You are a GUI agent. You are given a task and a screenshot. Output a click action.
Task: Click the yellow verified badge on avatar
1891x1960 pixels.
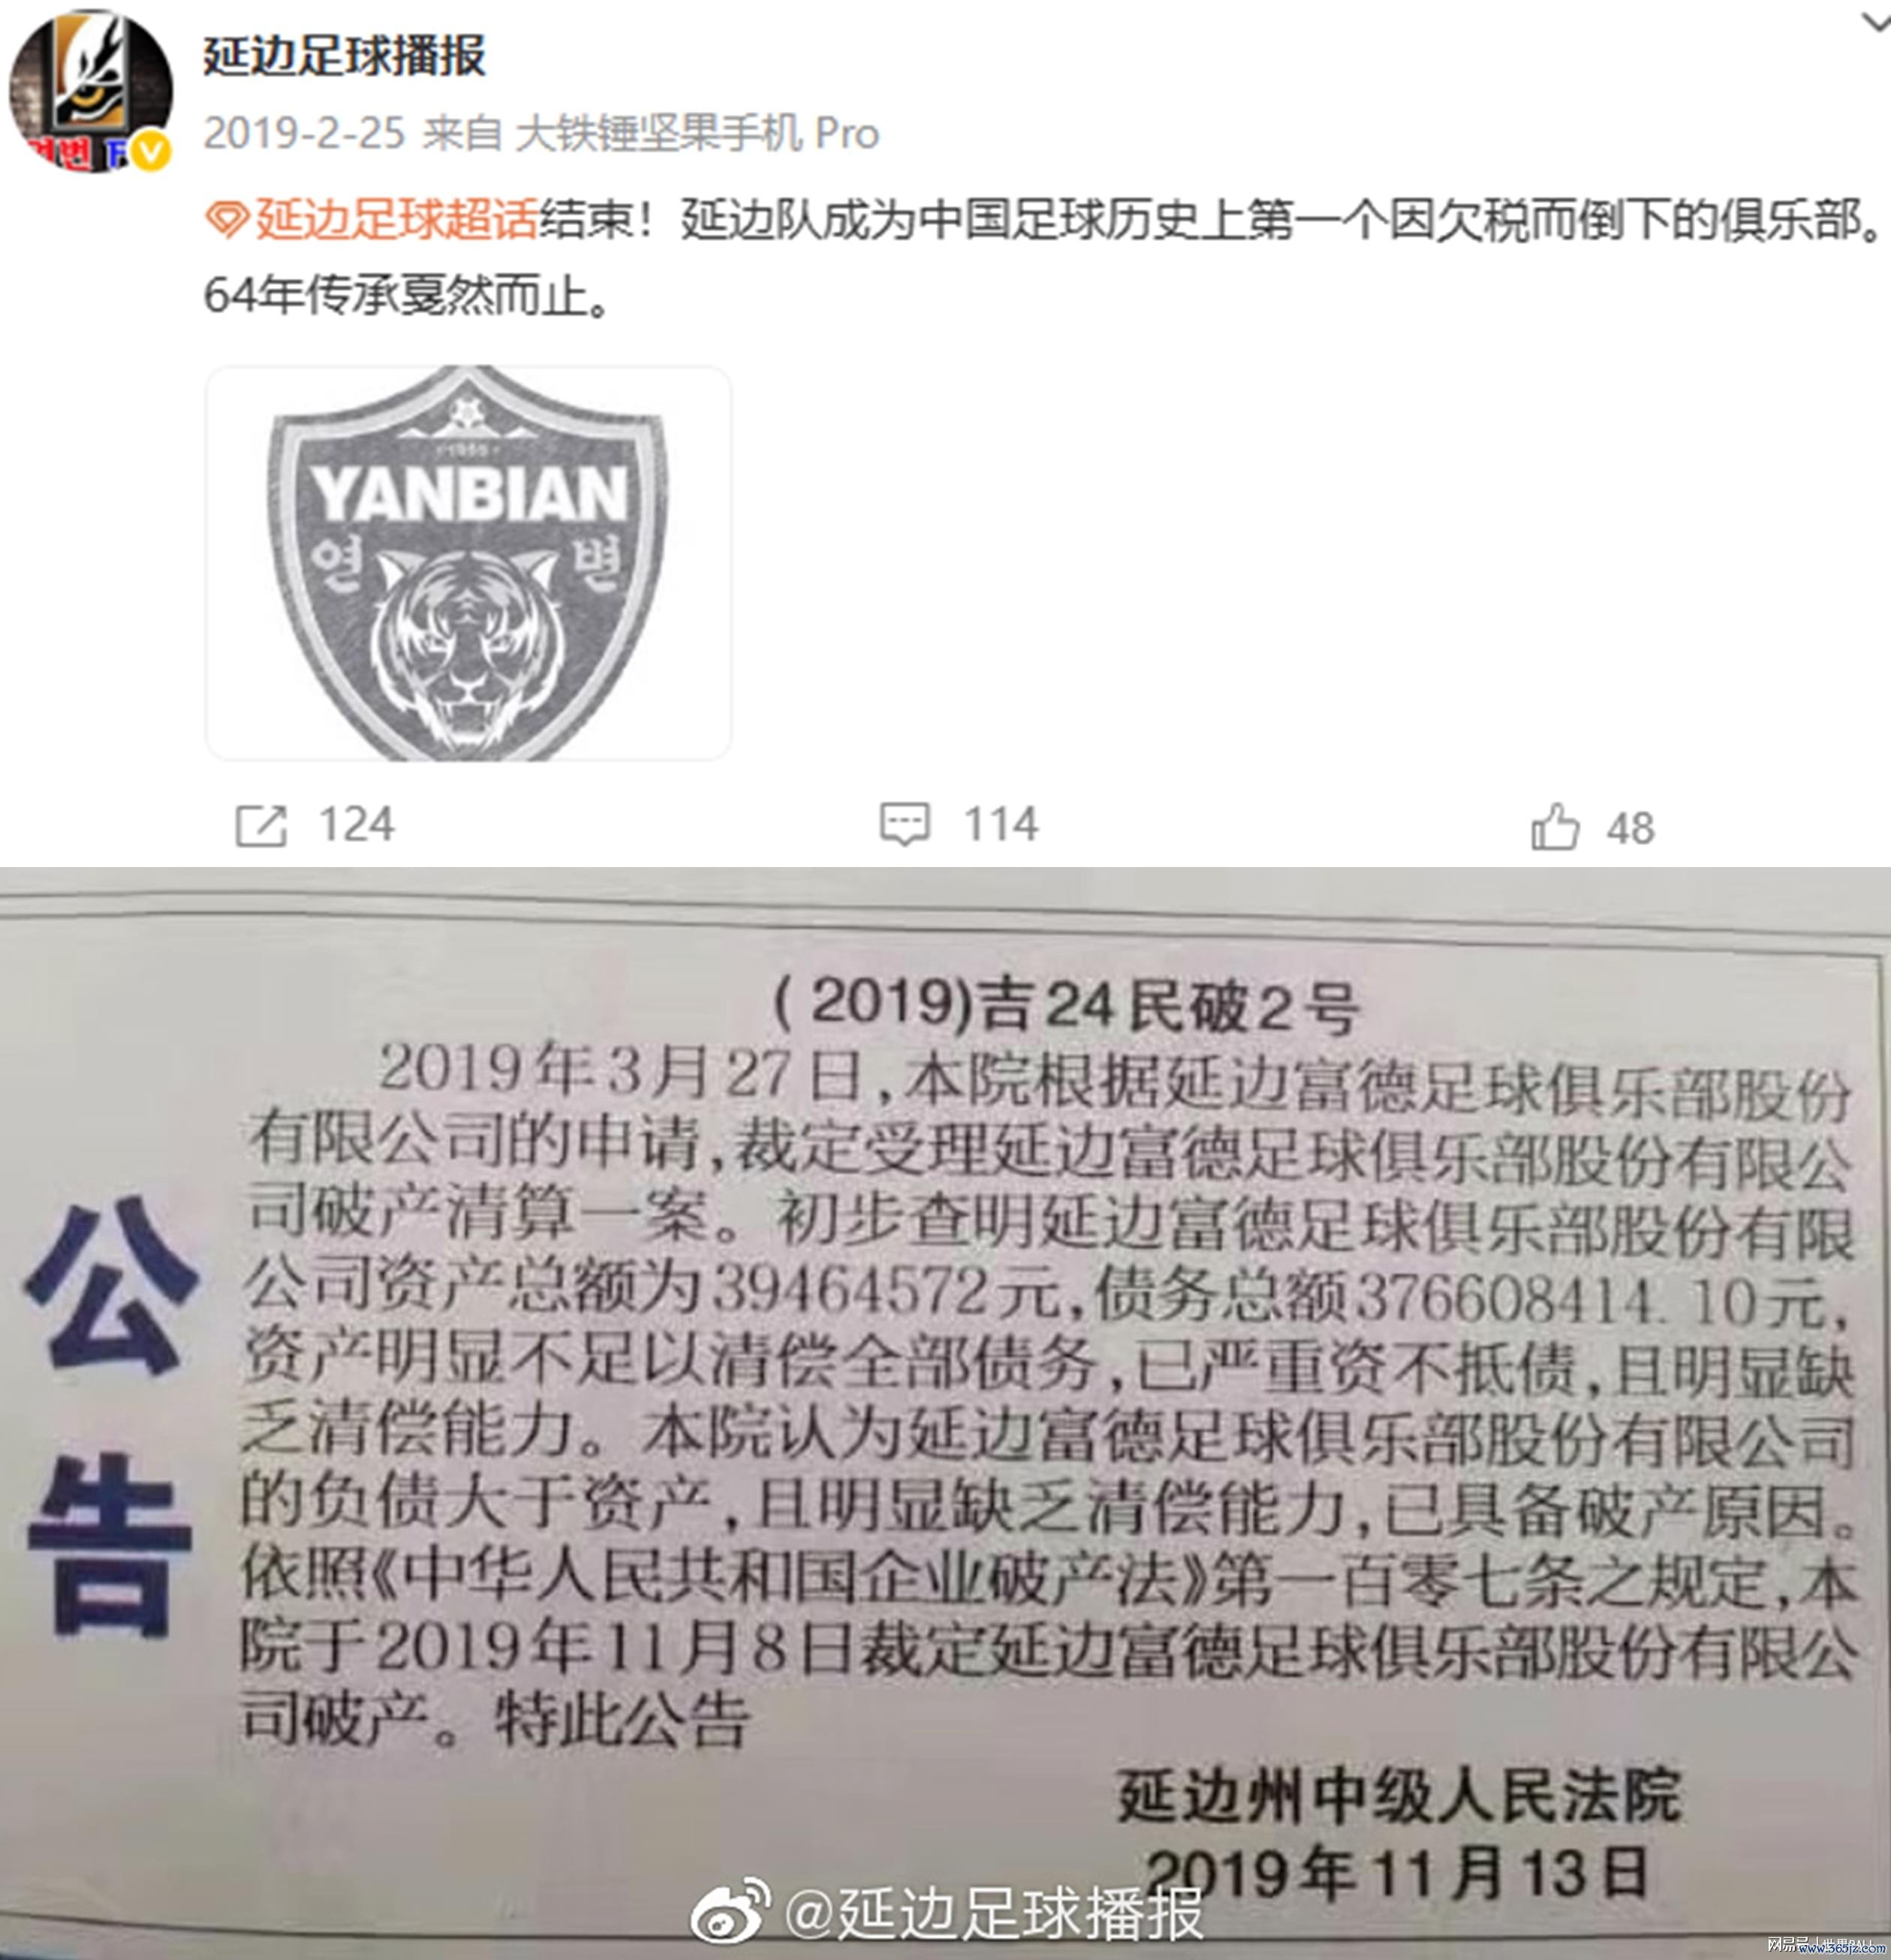151,152
